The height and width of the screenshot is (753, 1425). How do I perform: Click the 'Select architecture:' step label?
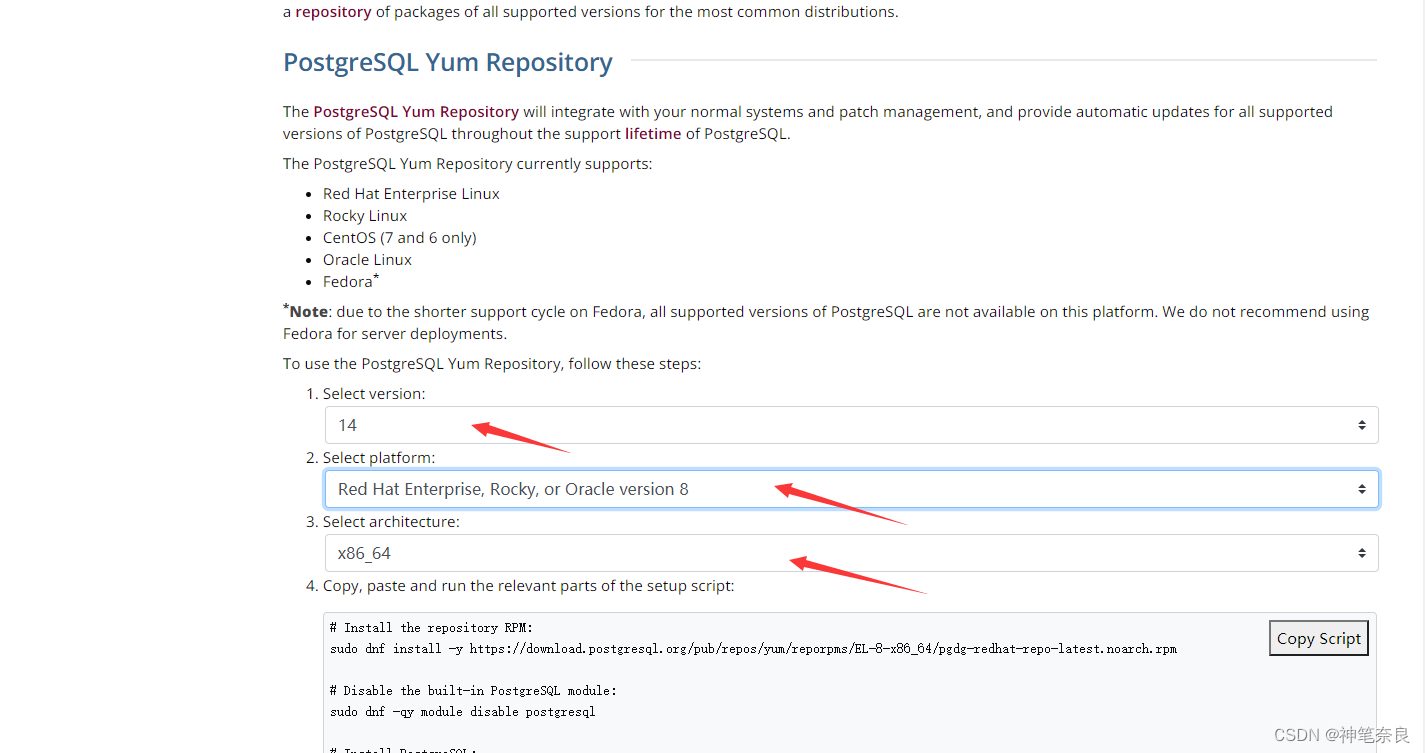coord(391,522)
